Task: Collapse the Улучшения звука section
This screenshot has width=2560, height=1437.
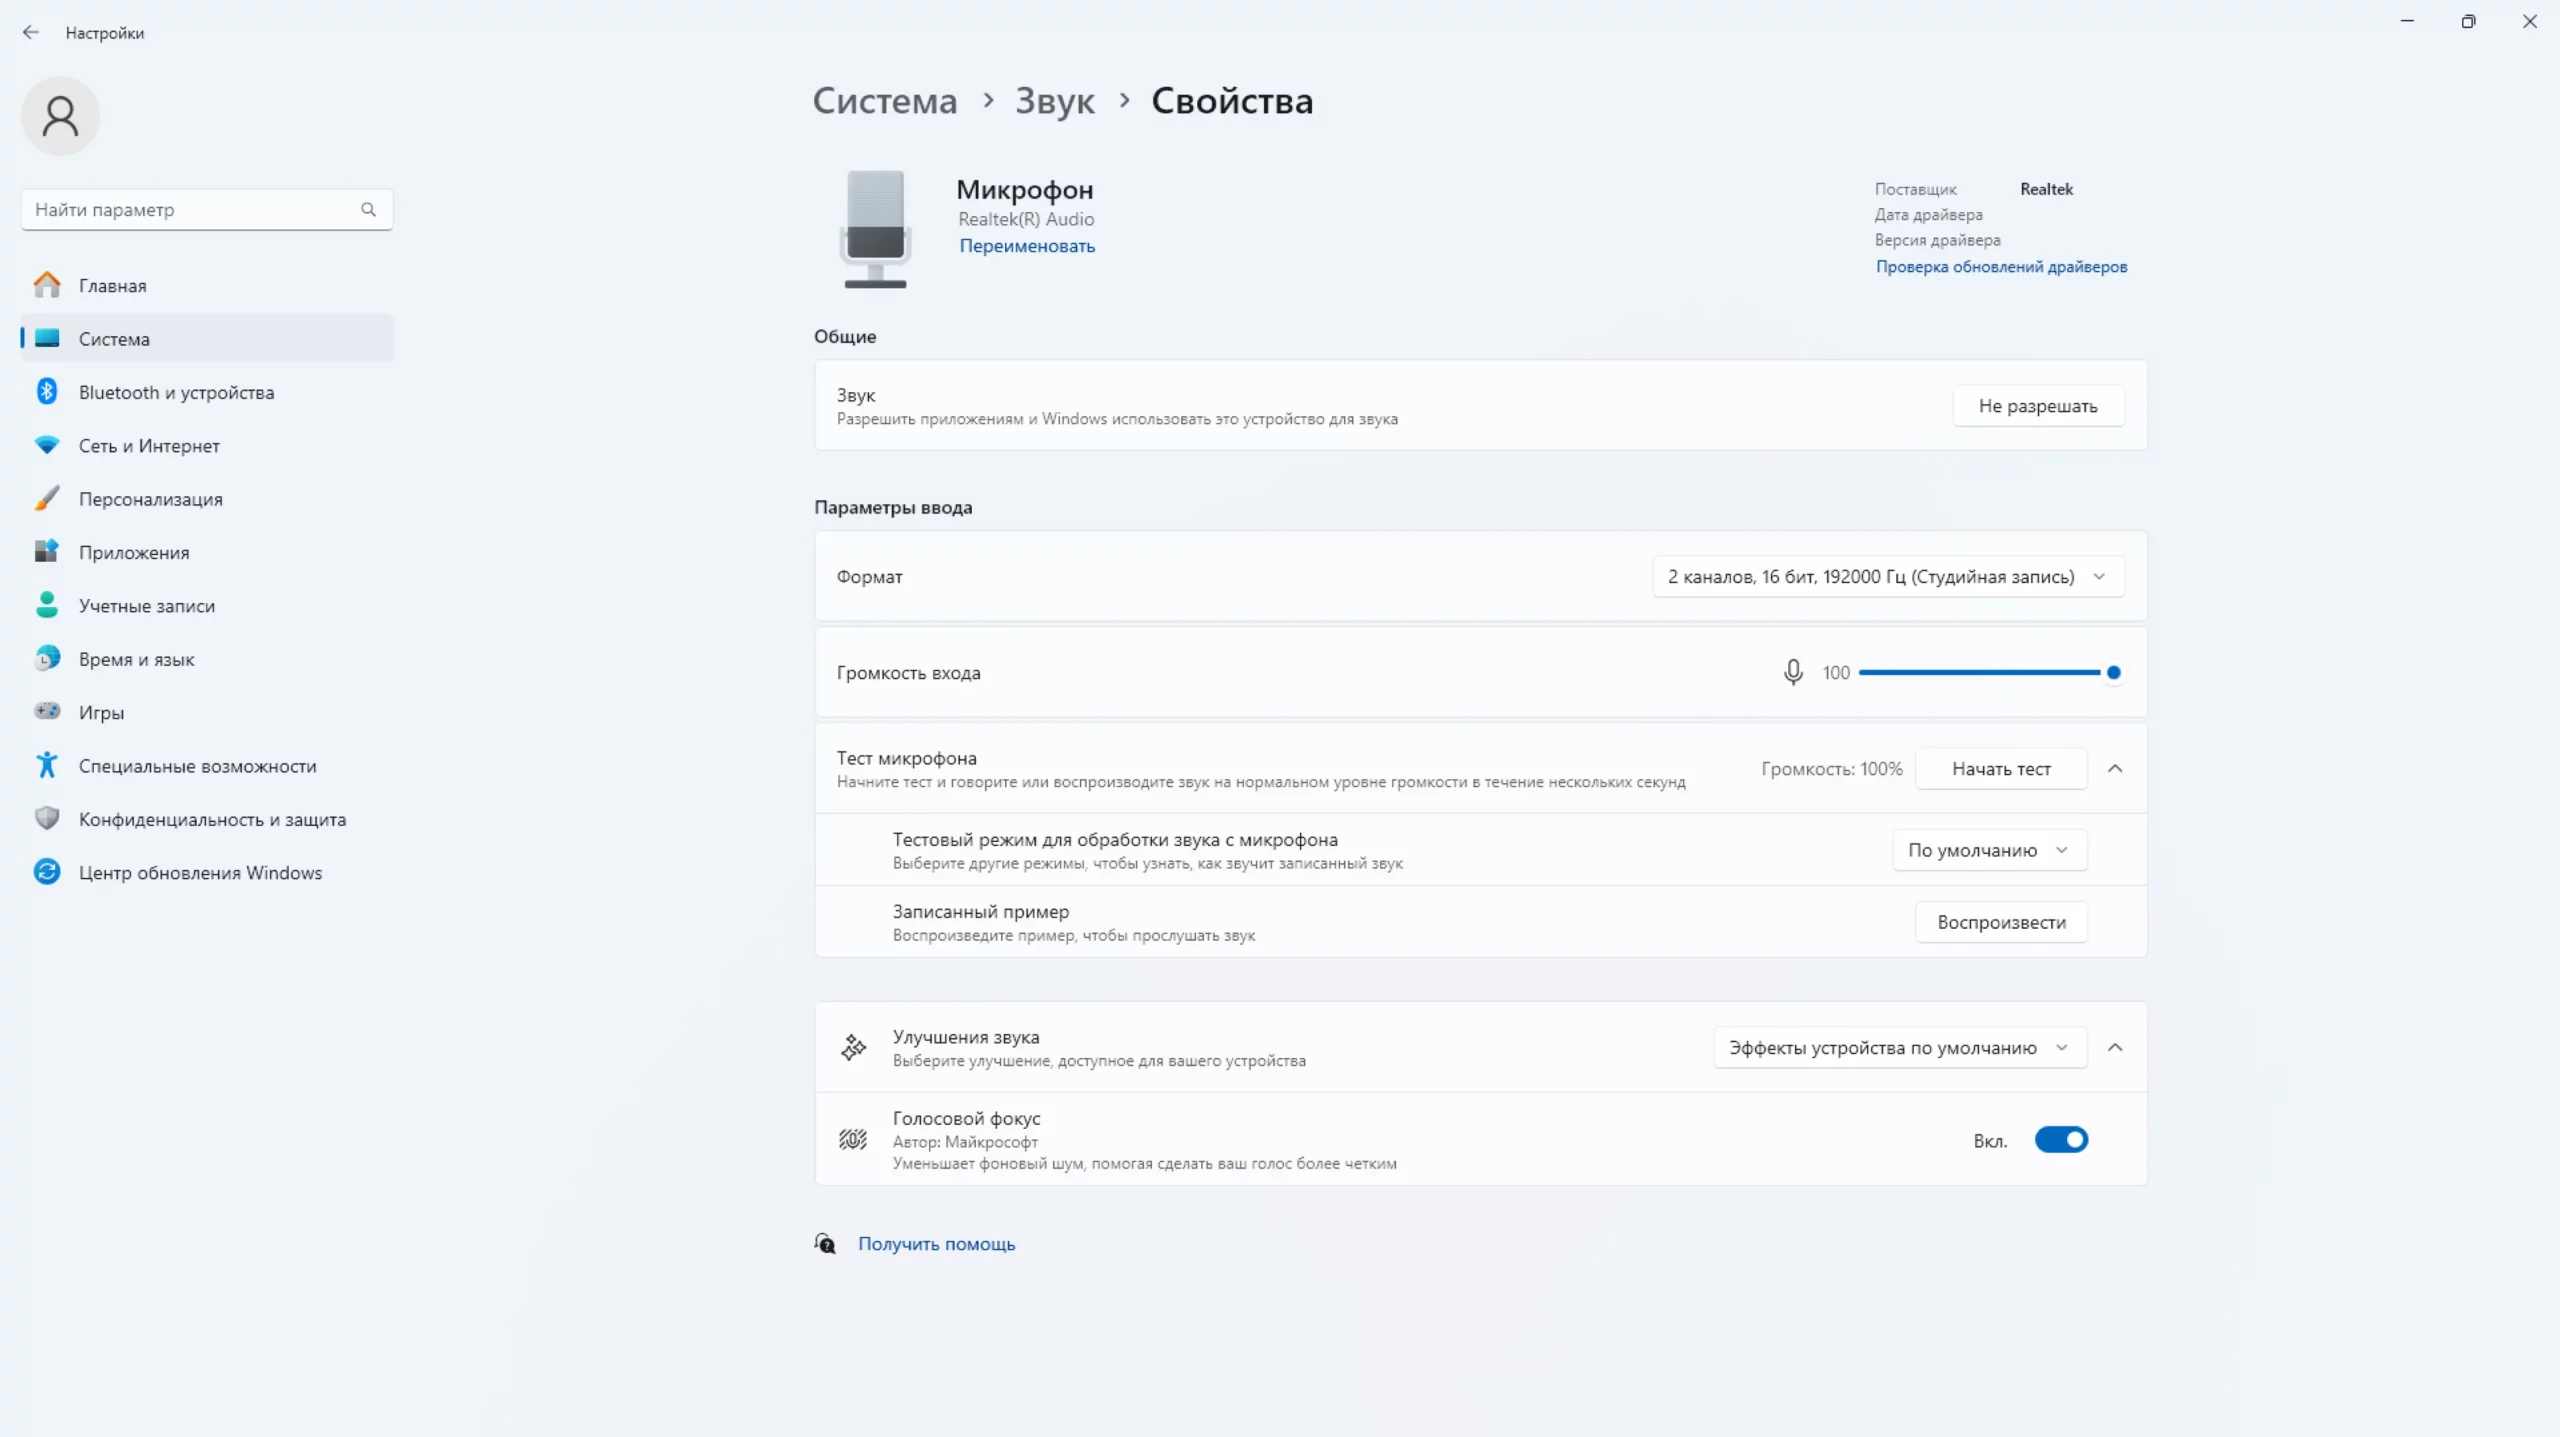Action: (2115, 1048)
